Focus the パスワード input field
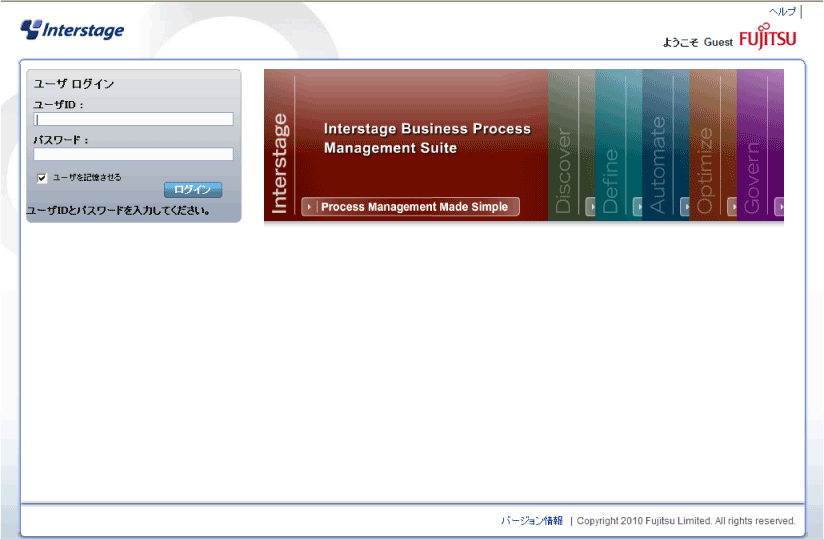 pyautogui.click(x=133, y=154)
